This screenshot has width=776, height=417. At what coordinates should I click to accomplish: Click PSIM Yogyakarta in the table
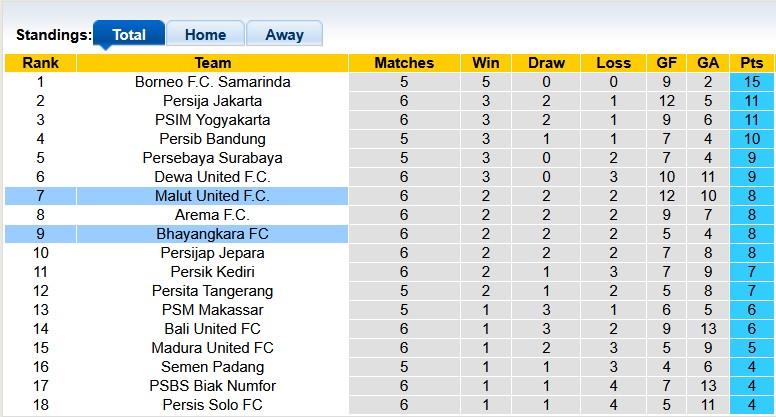coord(212,120)
